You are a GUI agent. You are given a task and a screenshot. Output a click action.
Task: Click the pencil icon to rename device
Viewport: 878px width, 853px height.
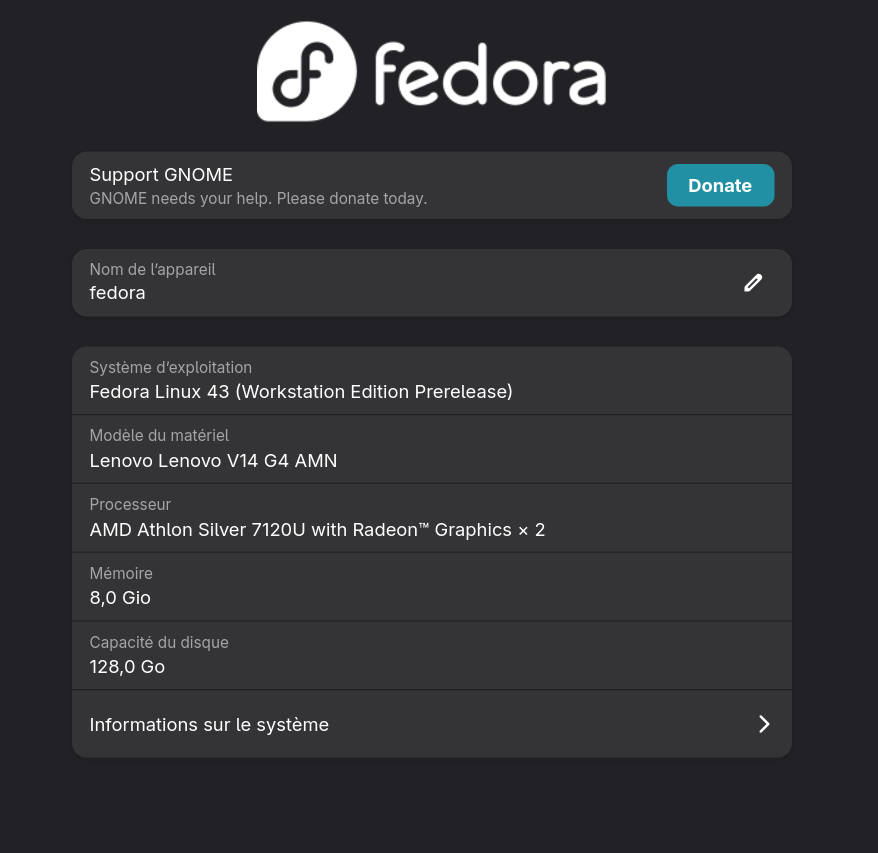753,283
